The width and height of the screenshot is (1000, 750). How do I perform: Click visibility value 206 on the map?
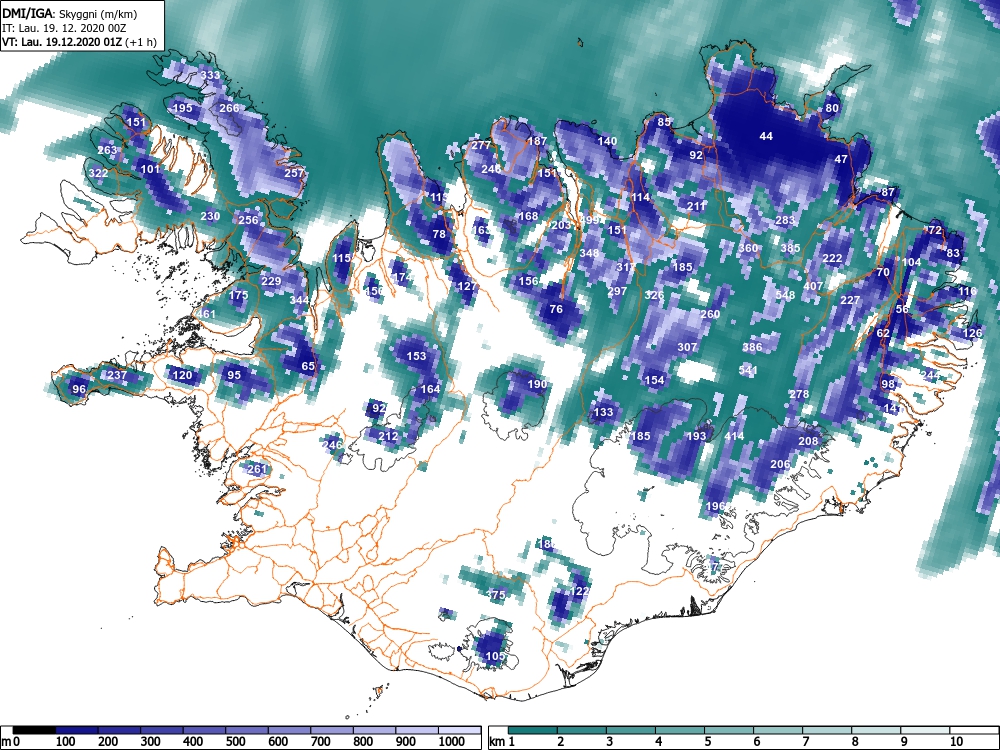click(781, 464)
